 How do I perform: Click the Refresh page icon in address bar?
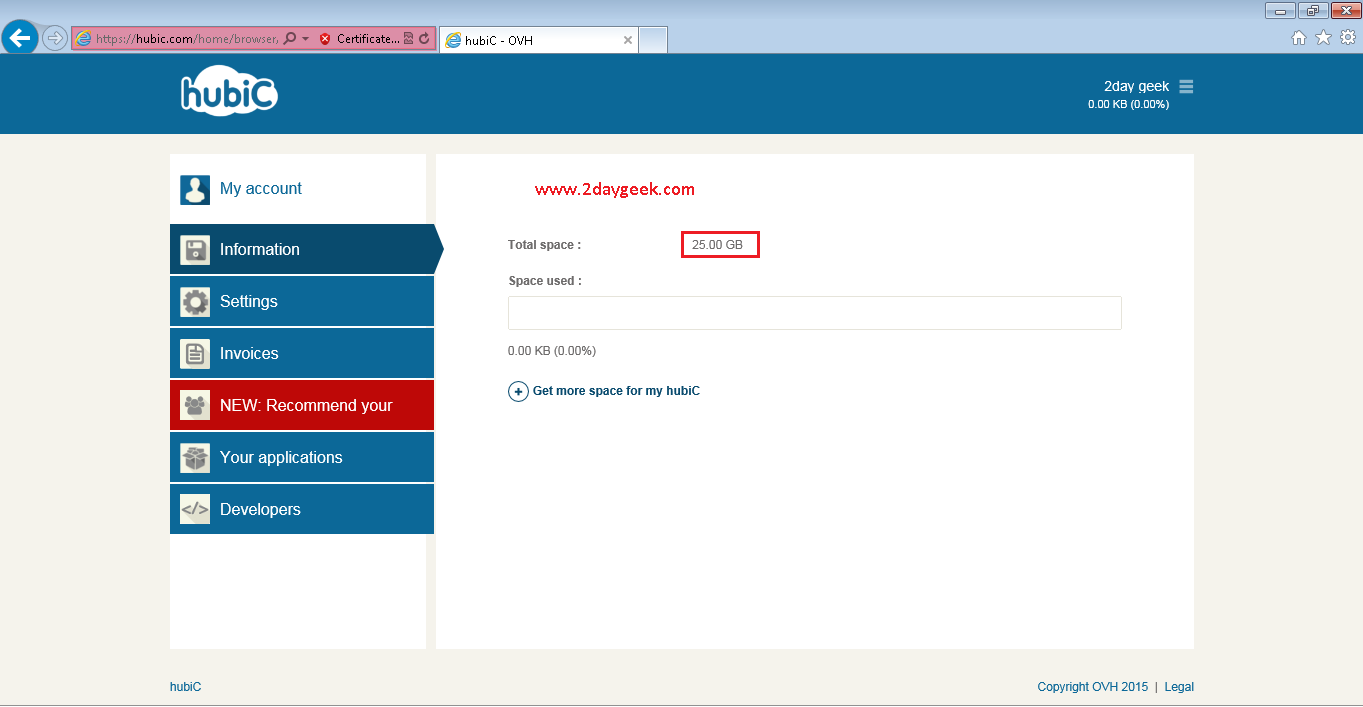coord(424,38)
